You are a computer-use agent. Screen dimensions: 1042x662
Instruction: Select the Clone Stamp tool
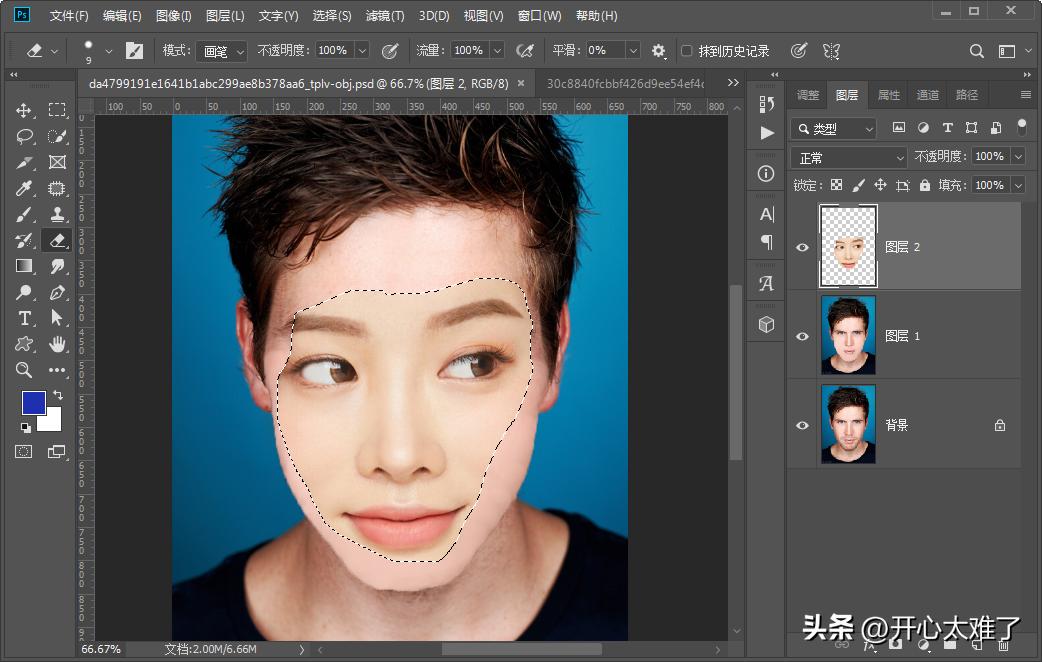(x=57, y=214)
